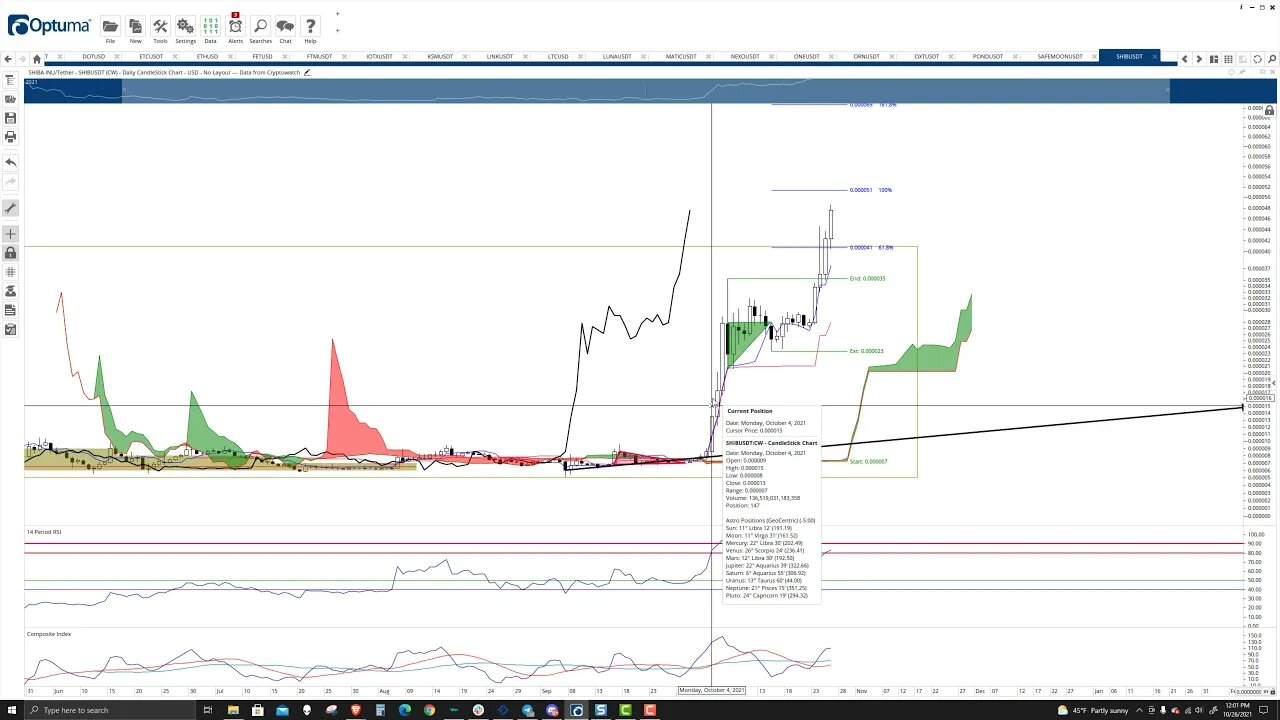Switch to the SAFEMOONUSDT tab
Image resolution: width=1280 pixels, height=720 pixels.
pos(1060,57)
